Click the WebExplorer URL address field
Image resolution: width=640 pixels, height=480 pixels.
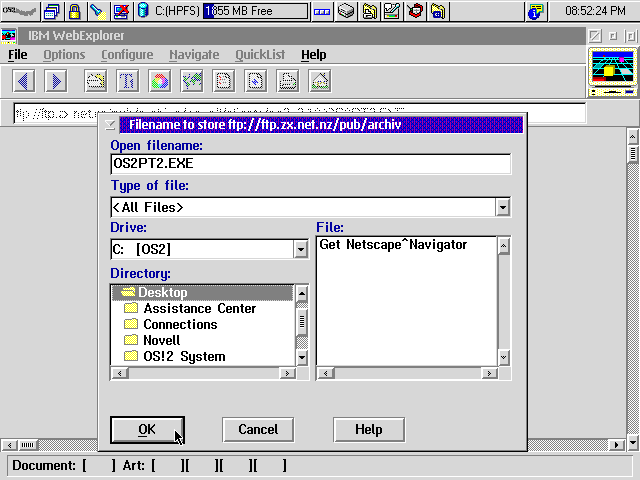[x=300, y=113]
